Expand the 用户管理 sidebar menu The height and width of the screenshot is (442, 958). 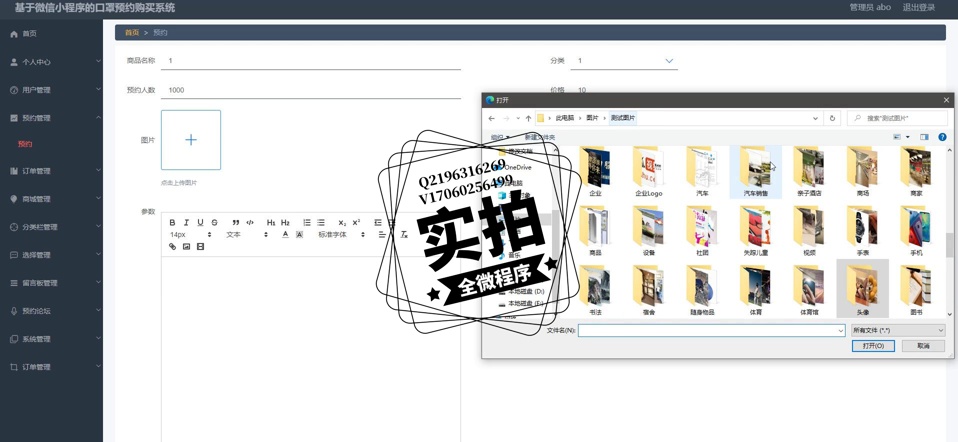(50, 90)
